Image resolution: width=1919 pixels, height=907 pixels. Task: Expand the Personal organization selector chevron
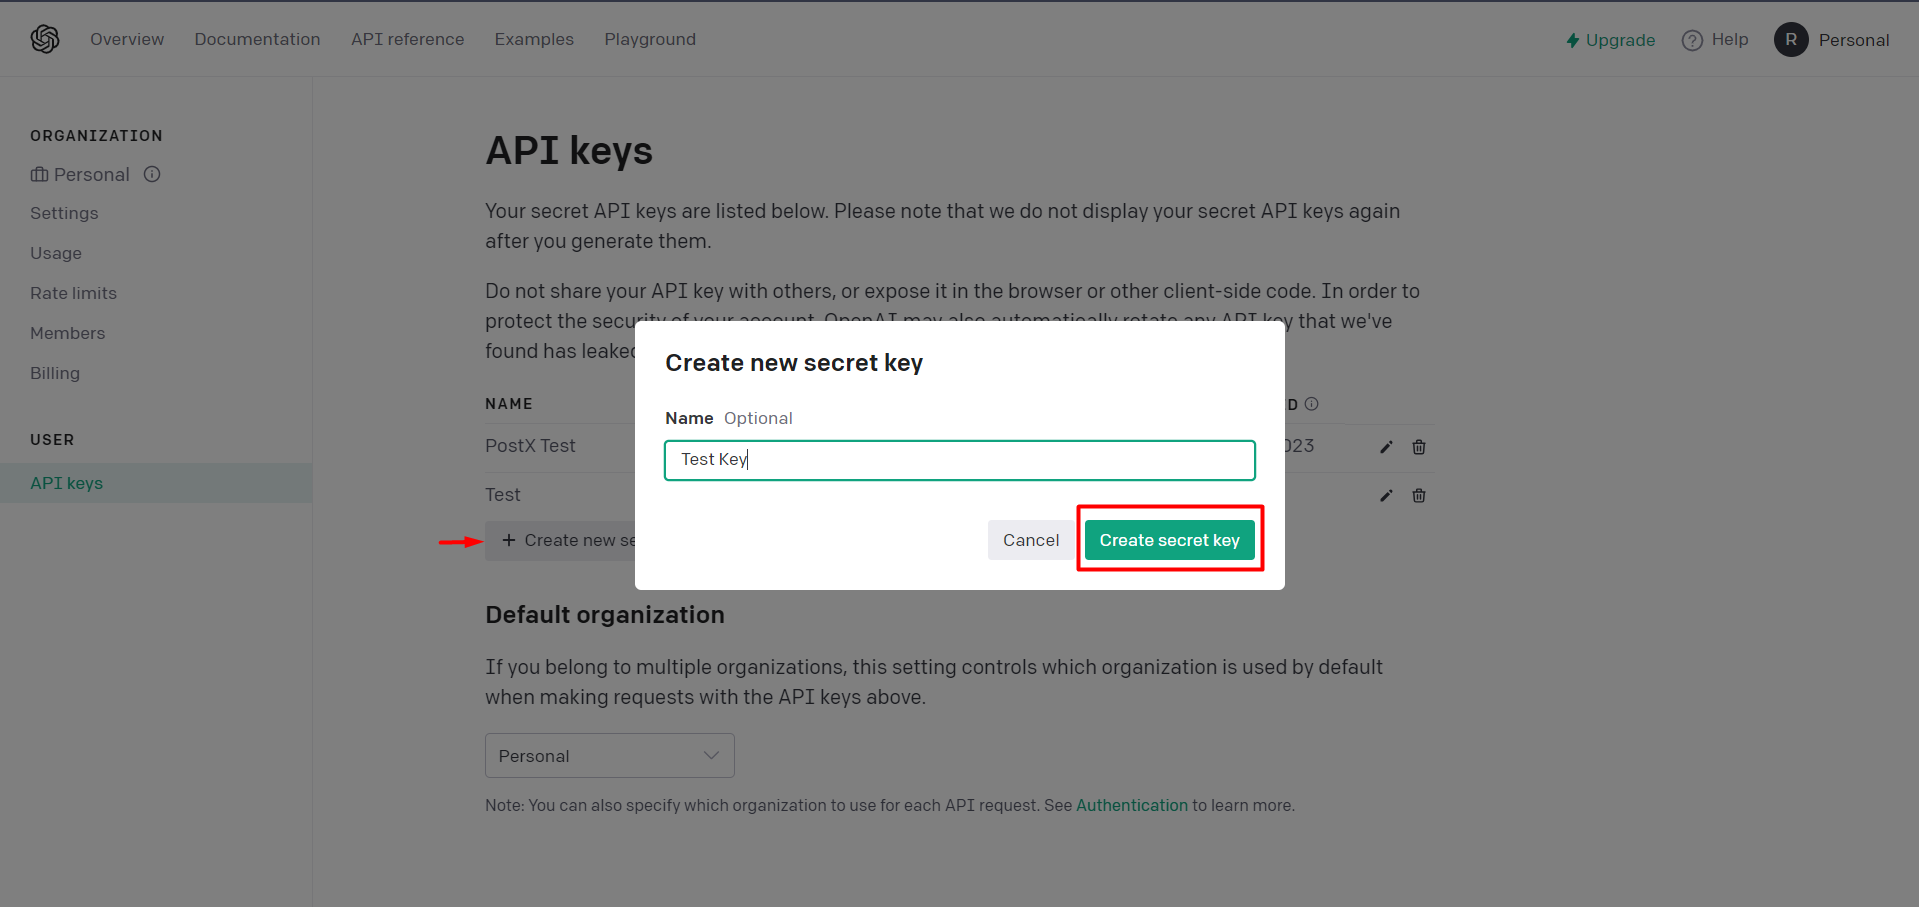tap(709, 755)
